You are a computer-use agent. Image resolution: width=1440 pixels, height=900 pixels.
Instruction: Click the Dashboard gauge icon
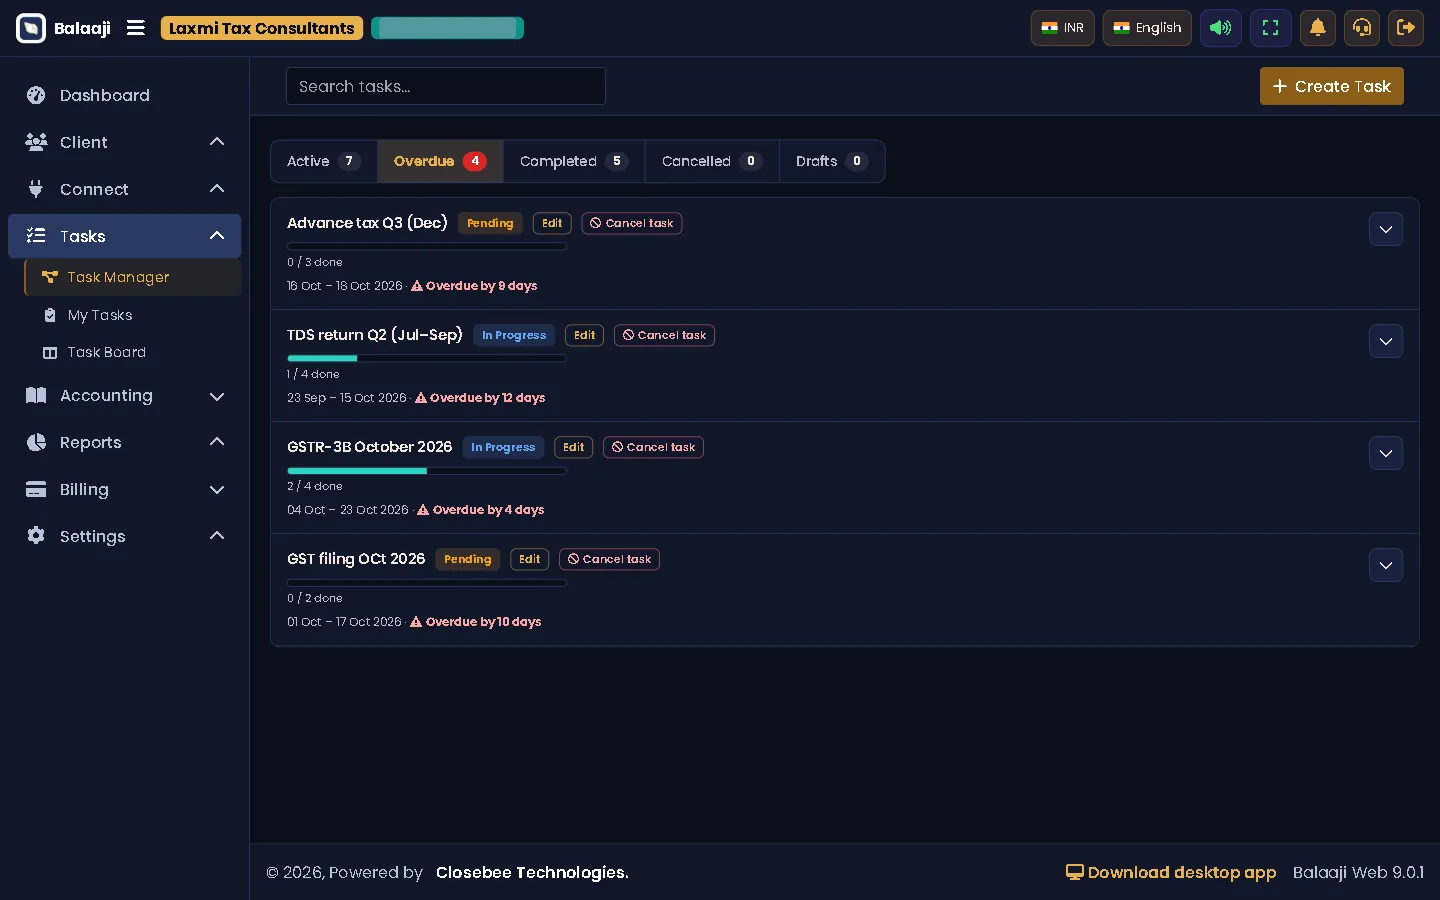click(x=36, y=95)
